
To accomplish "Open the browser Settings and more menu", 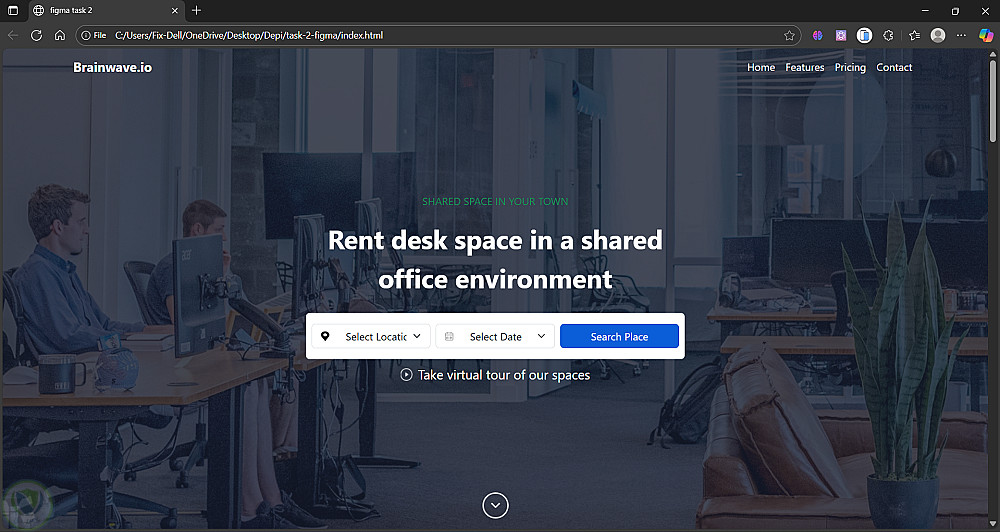I will (961, 36).
